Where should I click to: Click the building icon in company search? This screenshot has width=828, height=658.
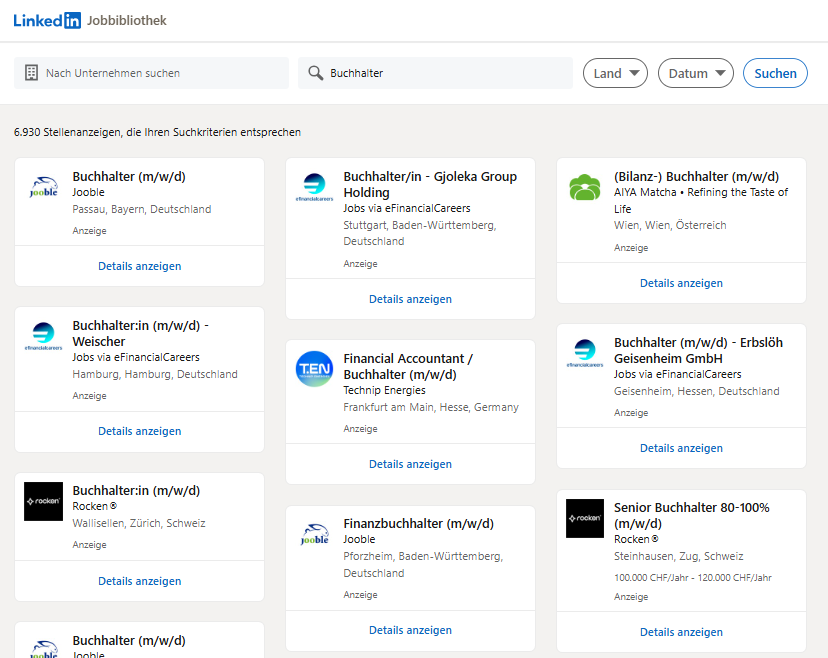click(x=31, y=73)
